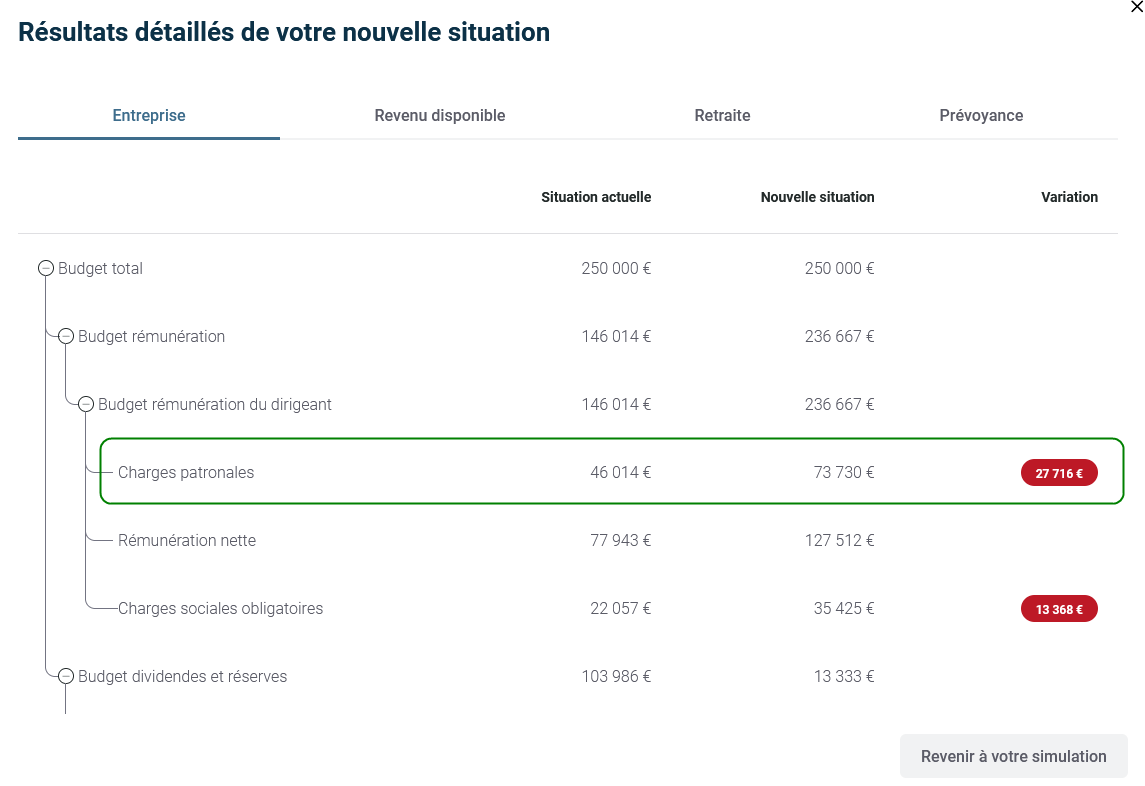Open the Revenu disponible tab
The width and height of the screenshot is (1145, 786).
(x=440, y=115)
